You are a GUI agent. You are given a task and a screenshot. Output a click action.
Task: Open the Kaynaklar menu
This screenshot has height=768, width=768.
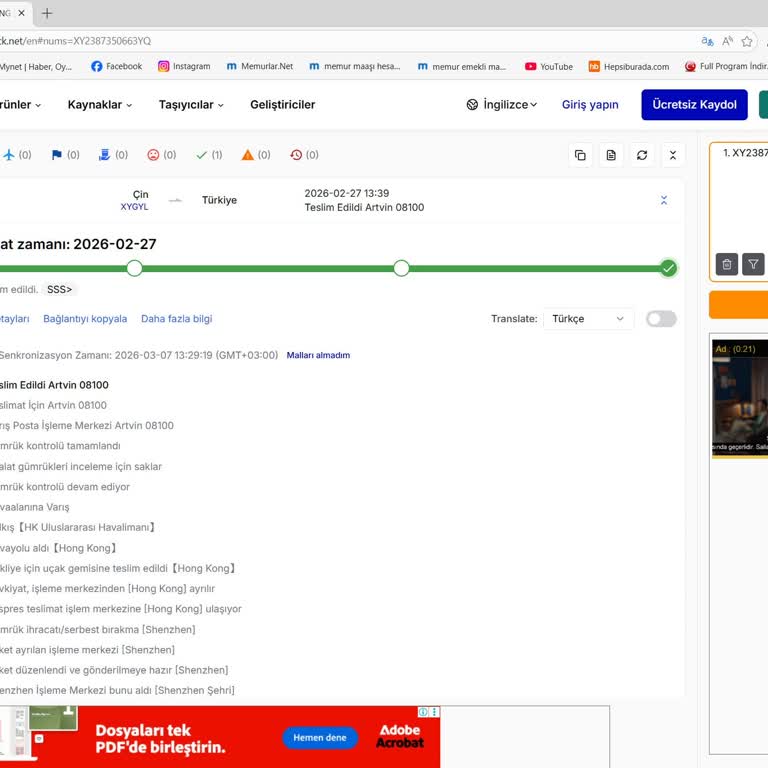point(100,105)
